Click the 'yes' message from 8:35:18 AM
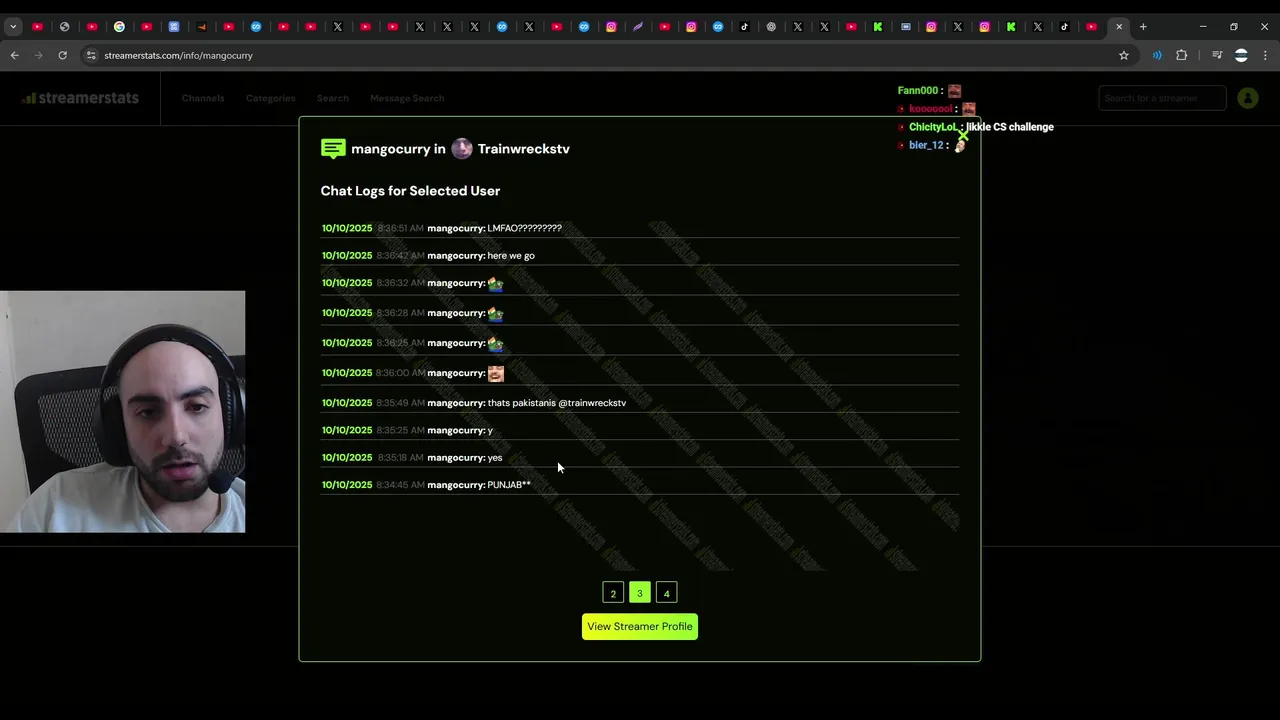The width and height of the screenshot is (1280, 720). click(495, 458)
